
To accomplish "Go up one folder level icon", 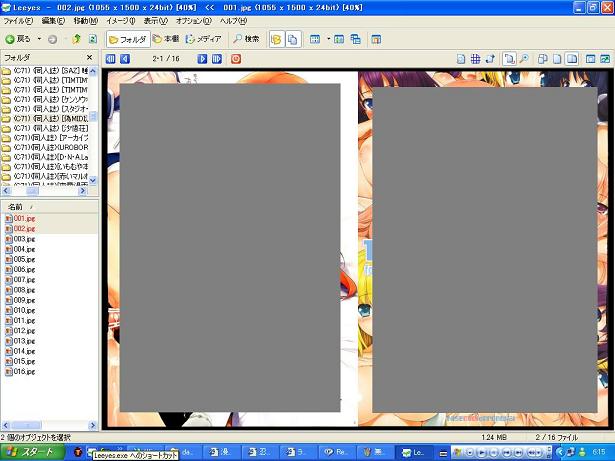I will click(x=77, y=39).
